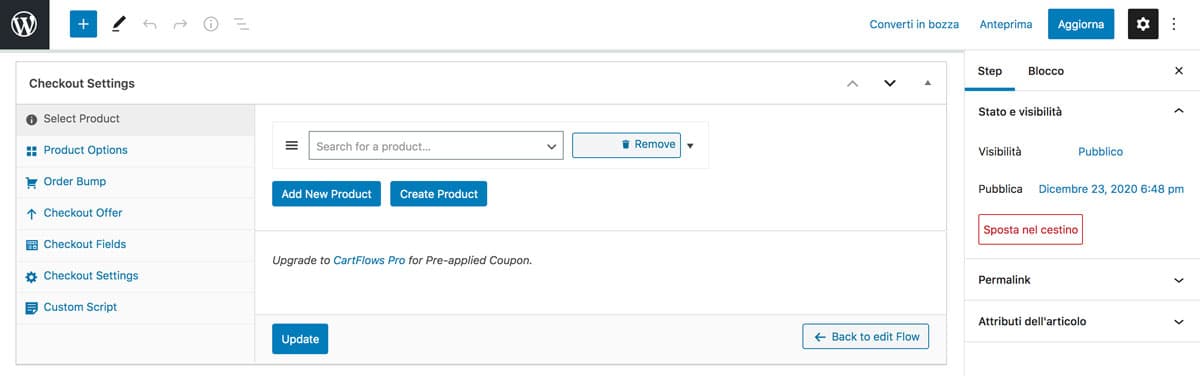The height and width of the screenshot is (376, 1200).
Task: Open the Search for a product dropdown
Action: click(436, 146)
